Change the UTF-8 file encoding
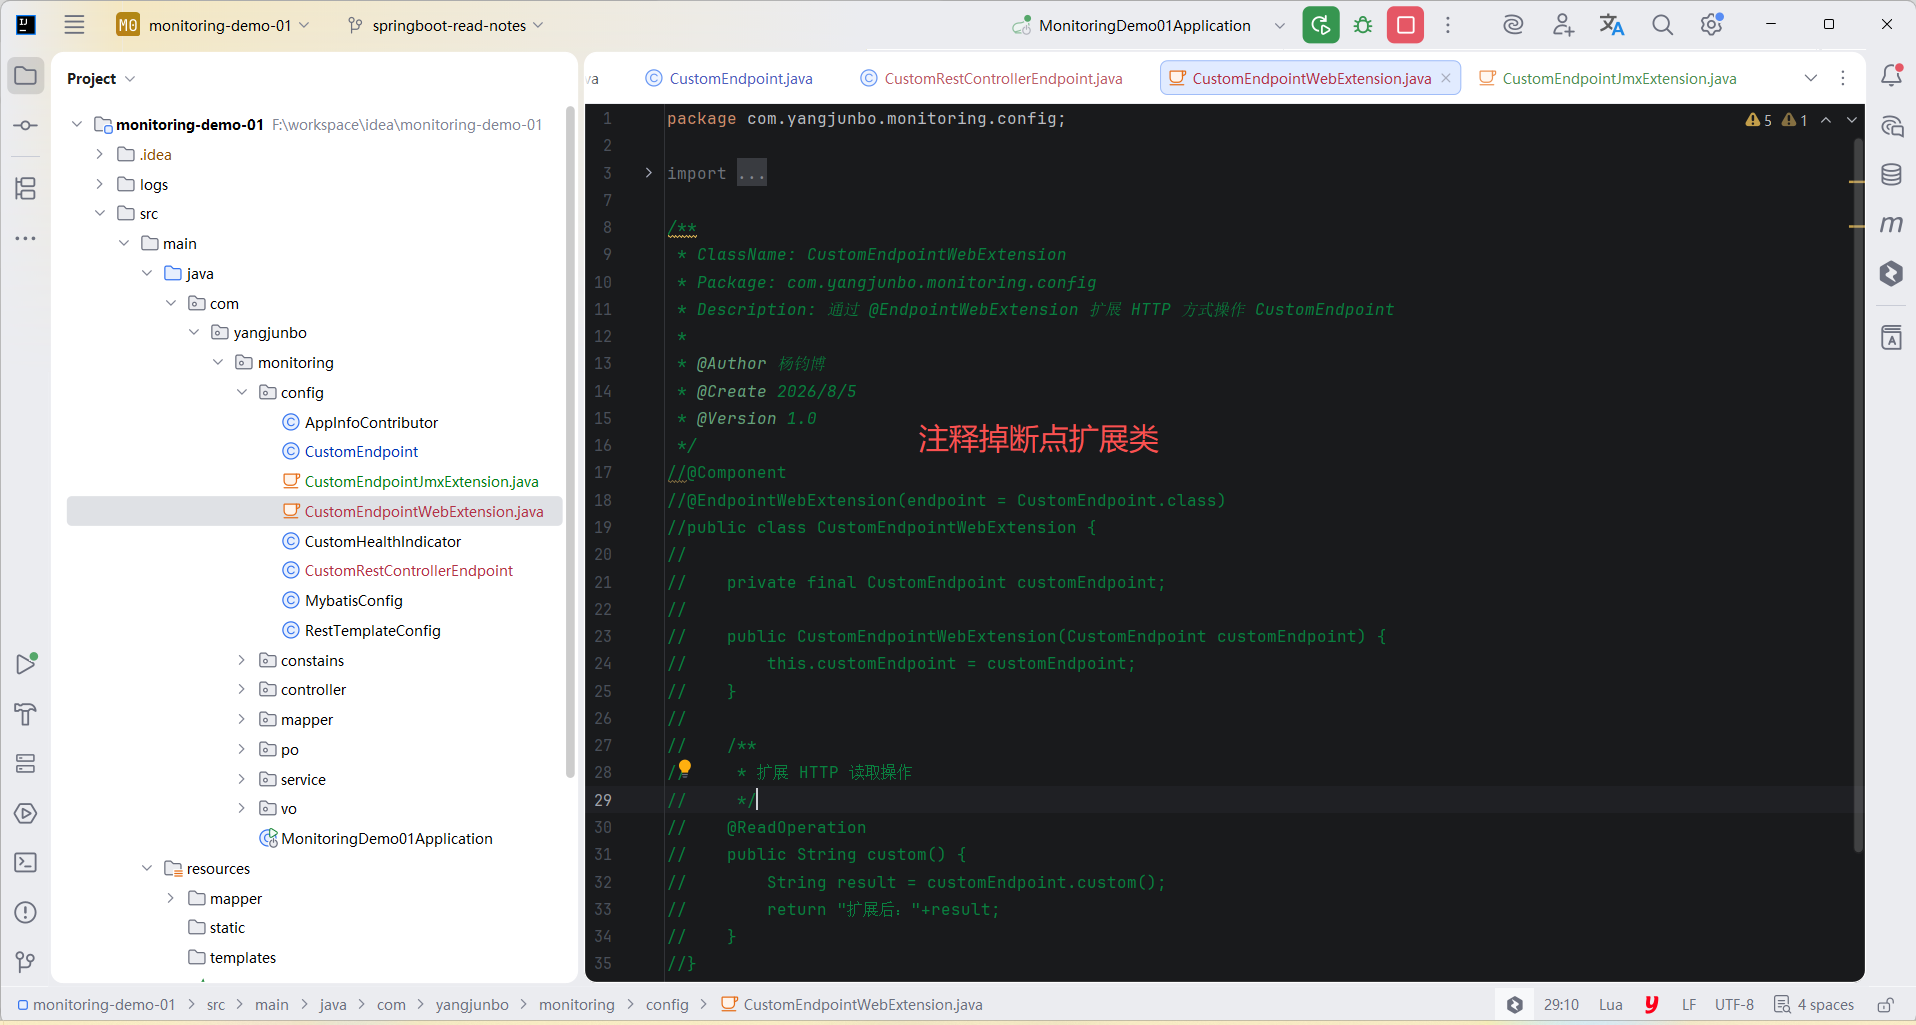 click(x=1734, y=1005)
